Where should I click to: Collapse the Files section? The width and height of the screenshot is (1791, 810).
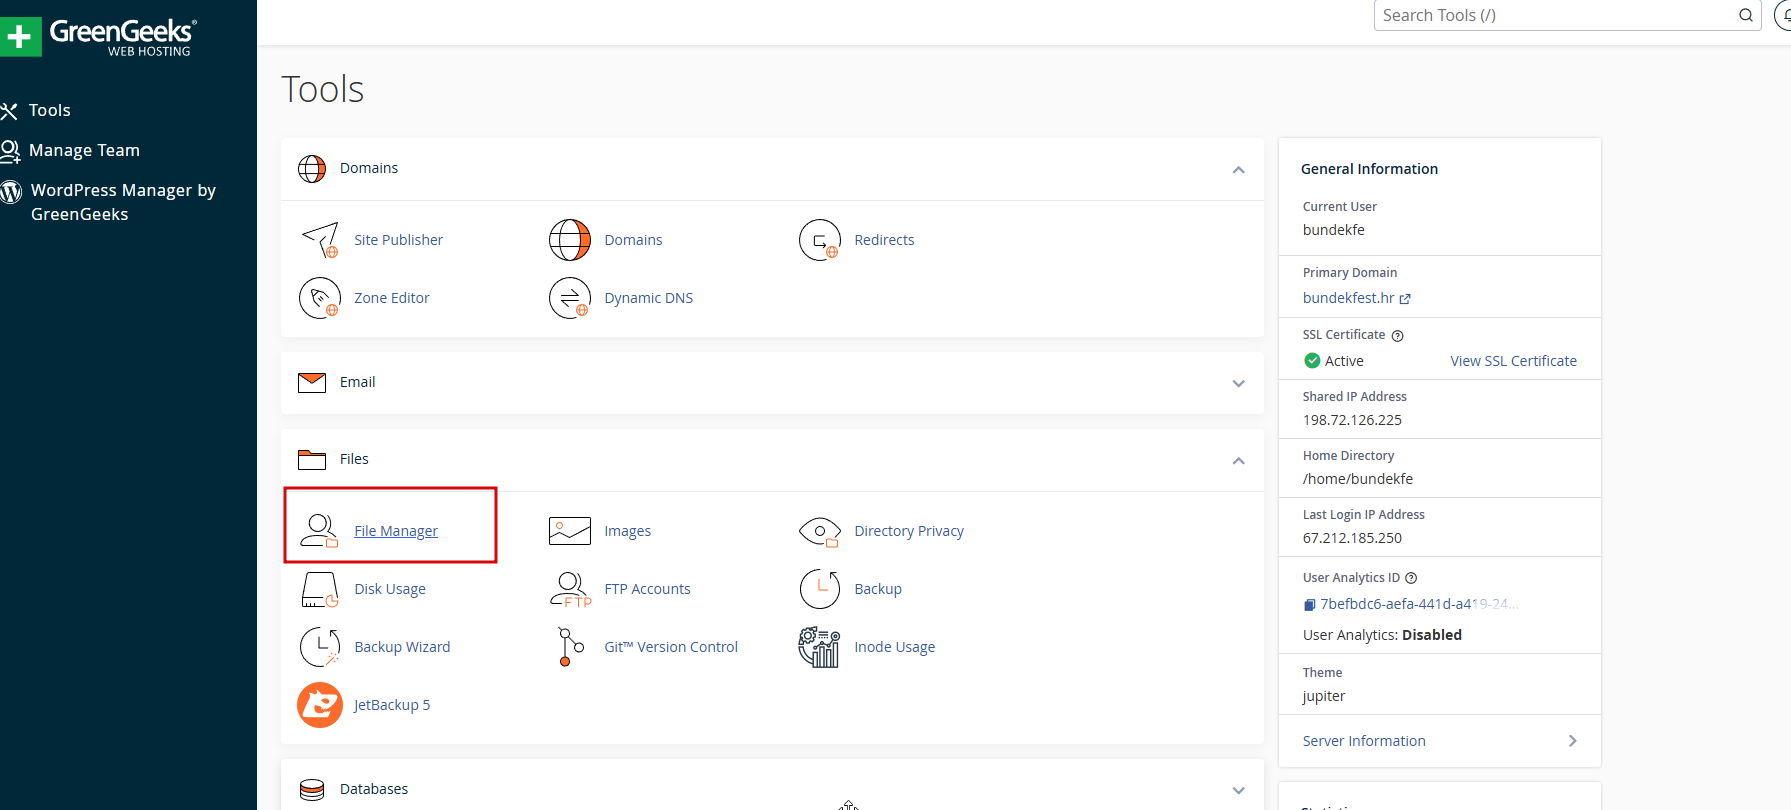[1238, 461]
